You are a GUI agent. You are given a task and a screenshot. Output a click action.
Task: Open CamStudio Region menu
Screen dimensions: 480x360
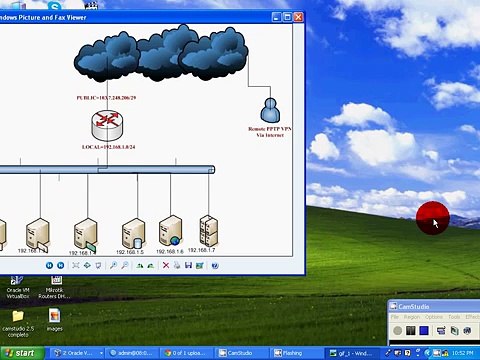(x=412, y=317)
